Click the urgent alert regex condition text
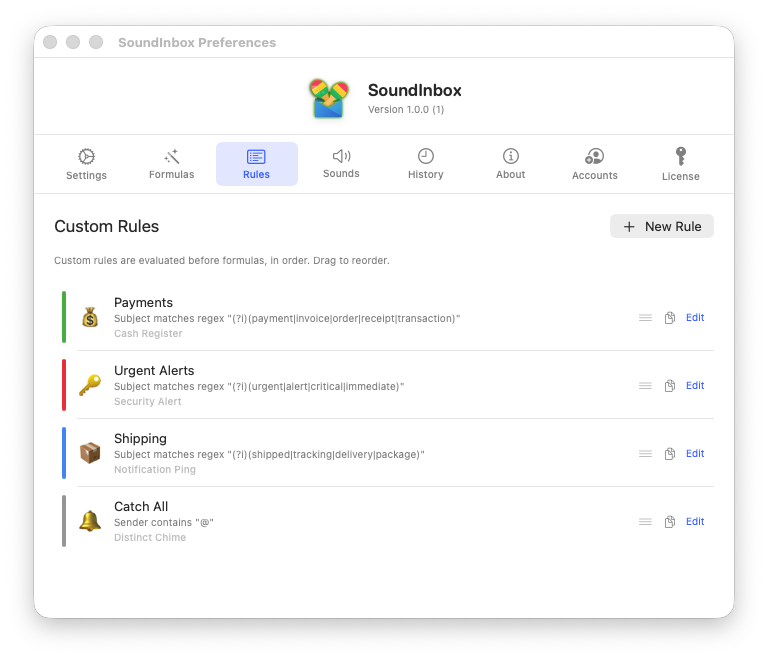The image size is (768, 660). [259, 387]
